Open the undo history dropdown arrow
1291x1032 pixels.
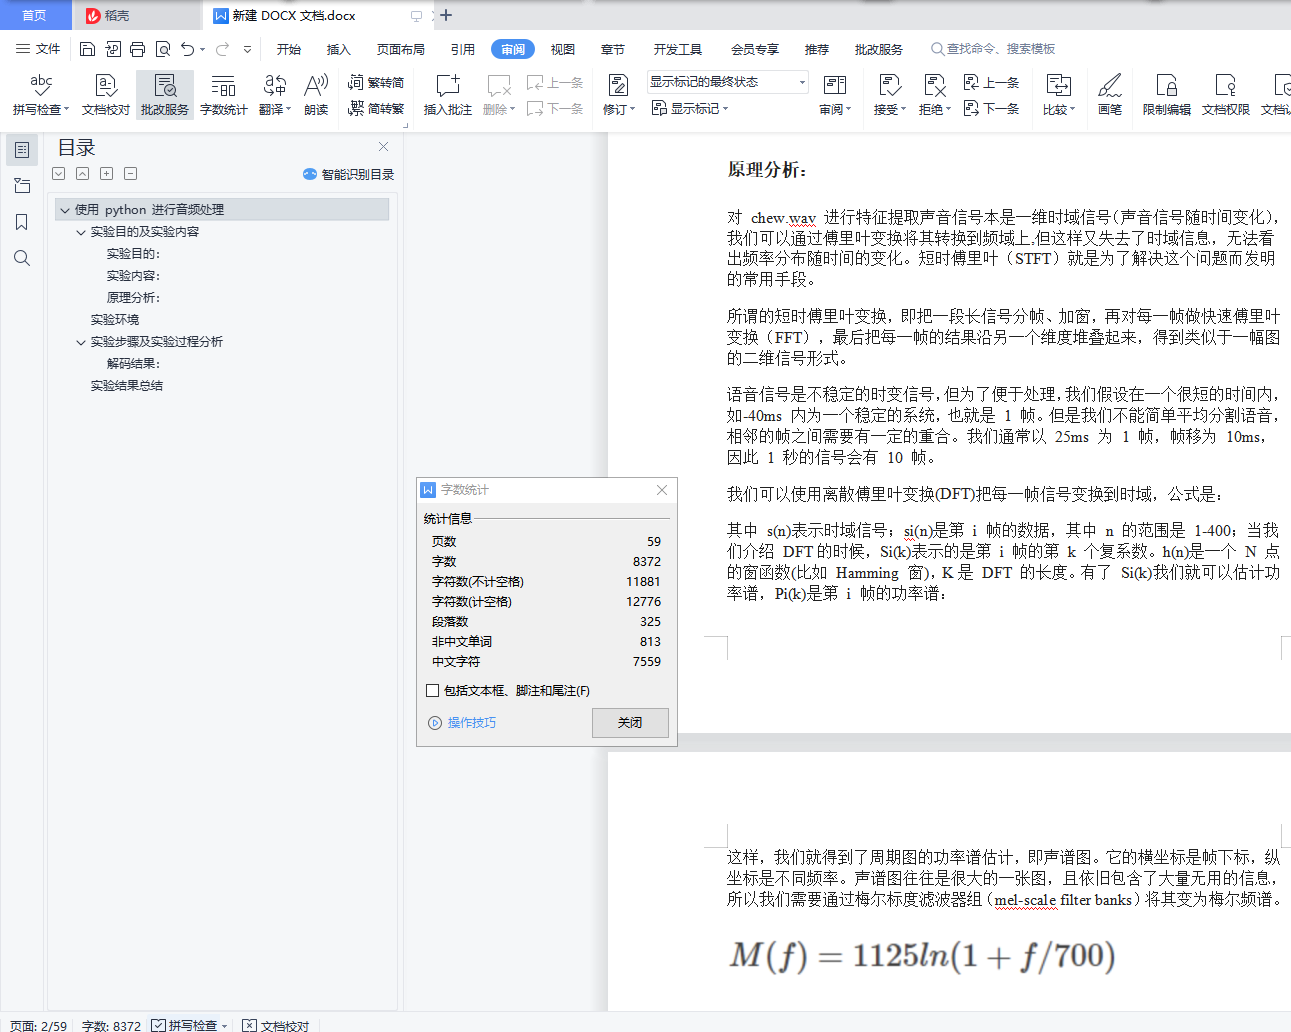coord(203,49)
